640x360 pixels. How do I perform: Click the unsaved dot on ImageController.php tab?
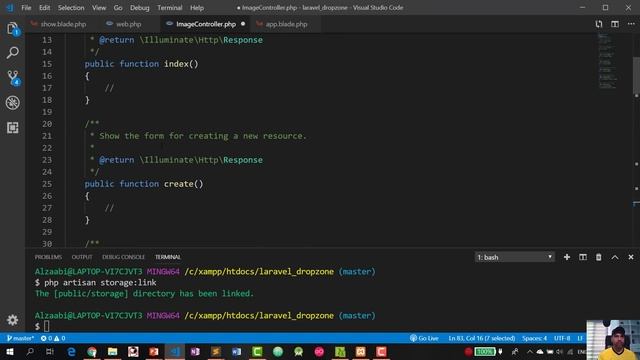point(243,24)
